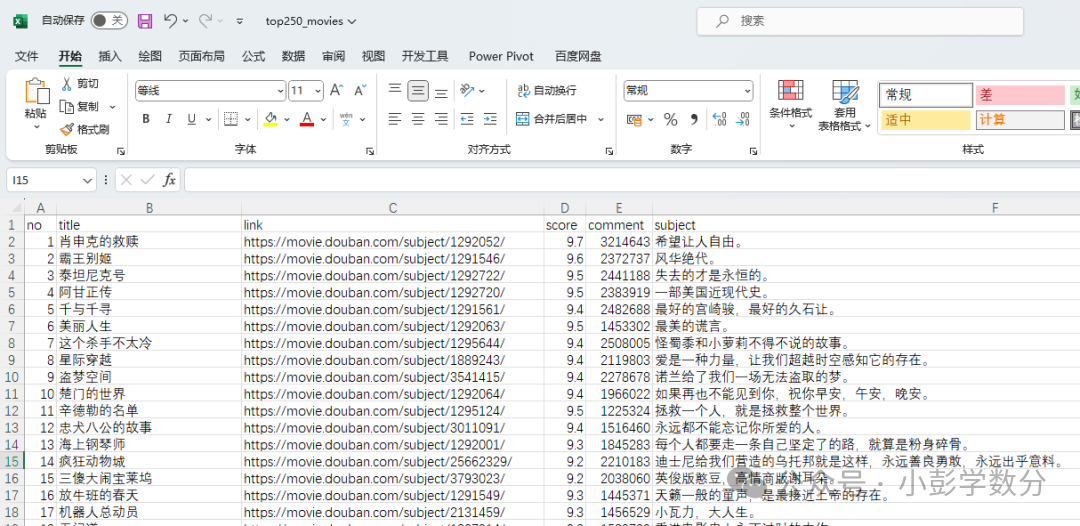Align text right
This screenshot has width=1080, height=526.
442,119
